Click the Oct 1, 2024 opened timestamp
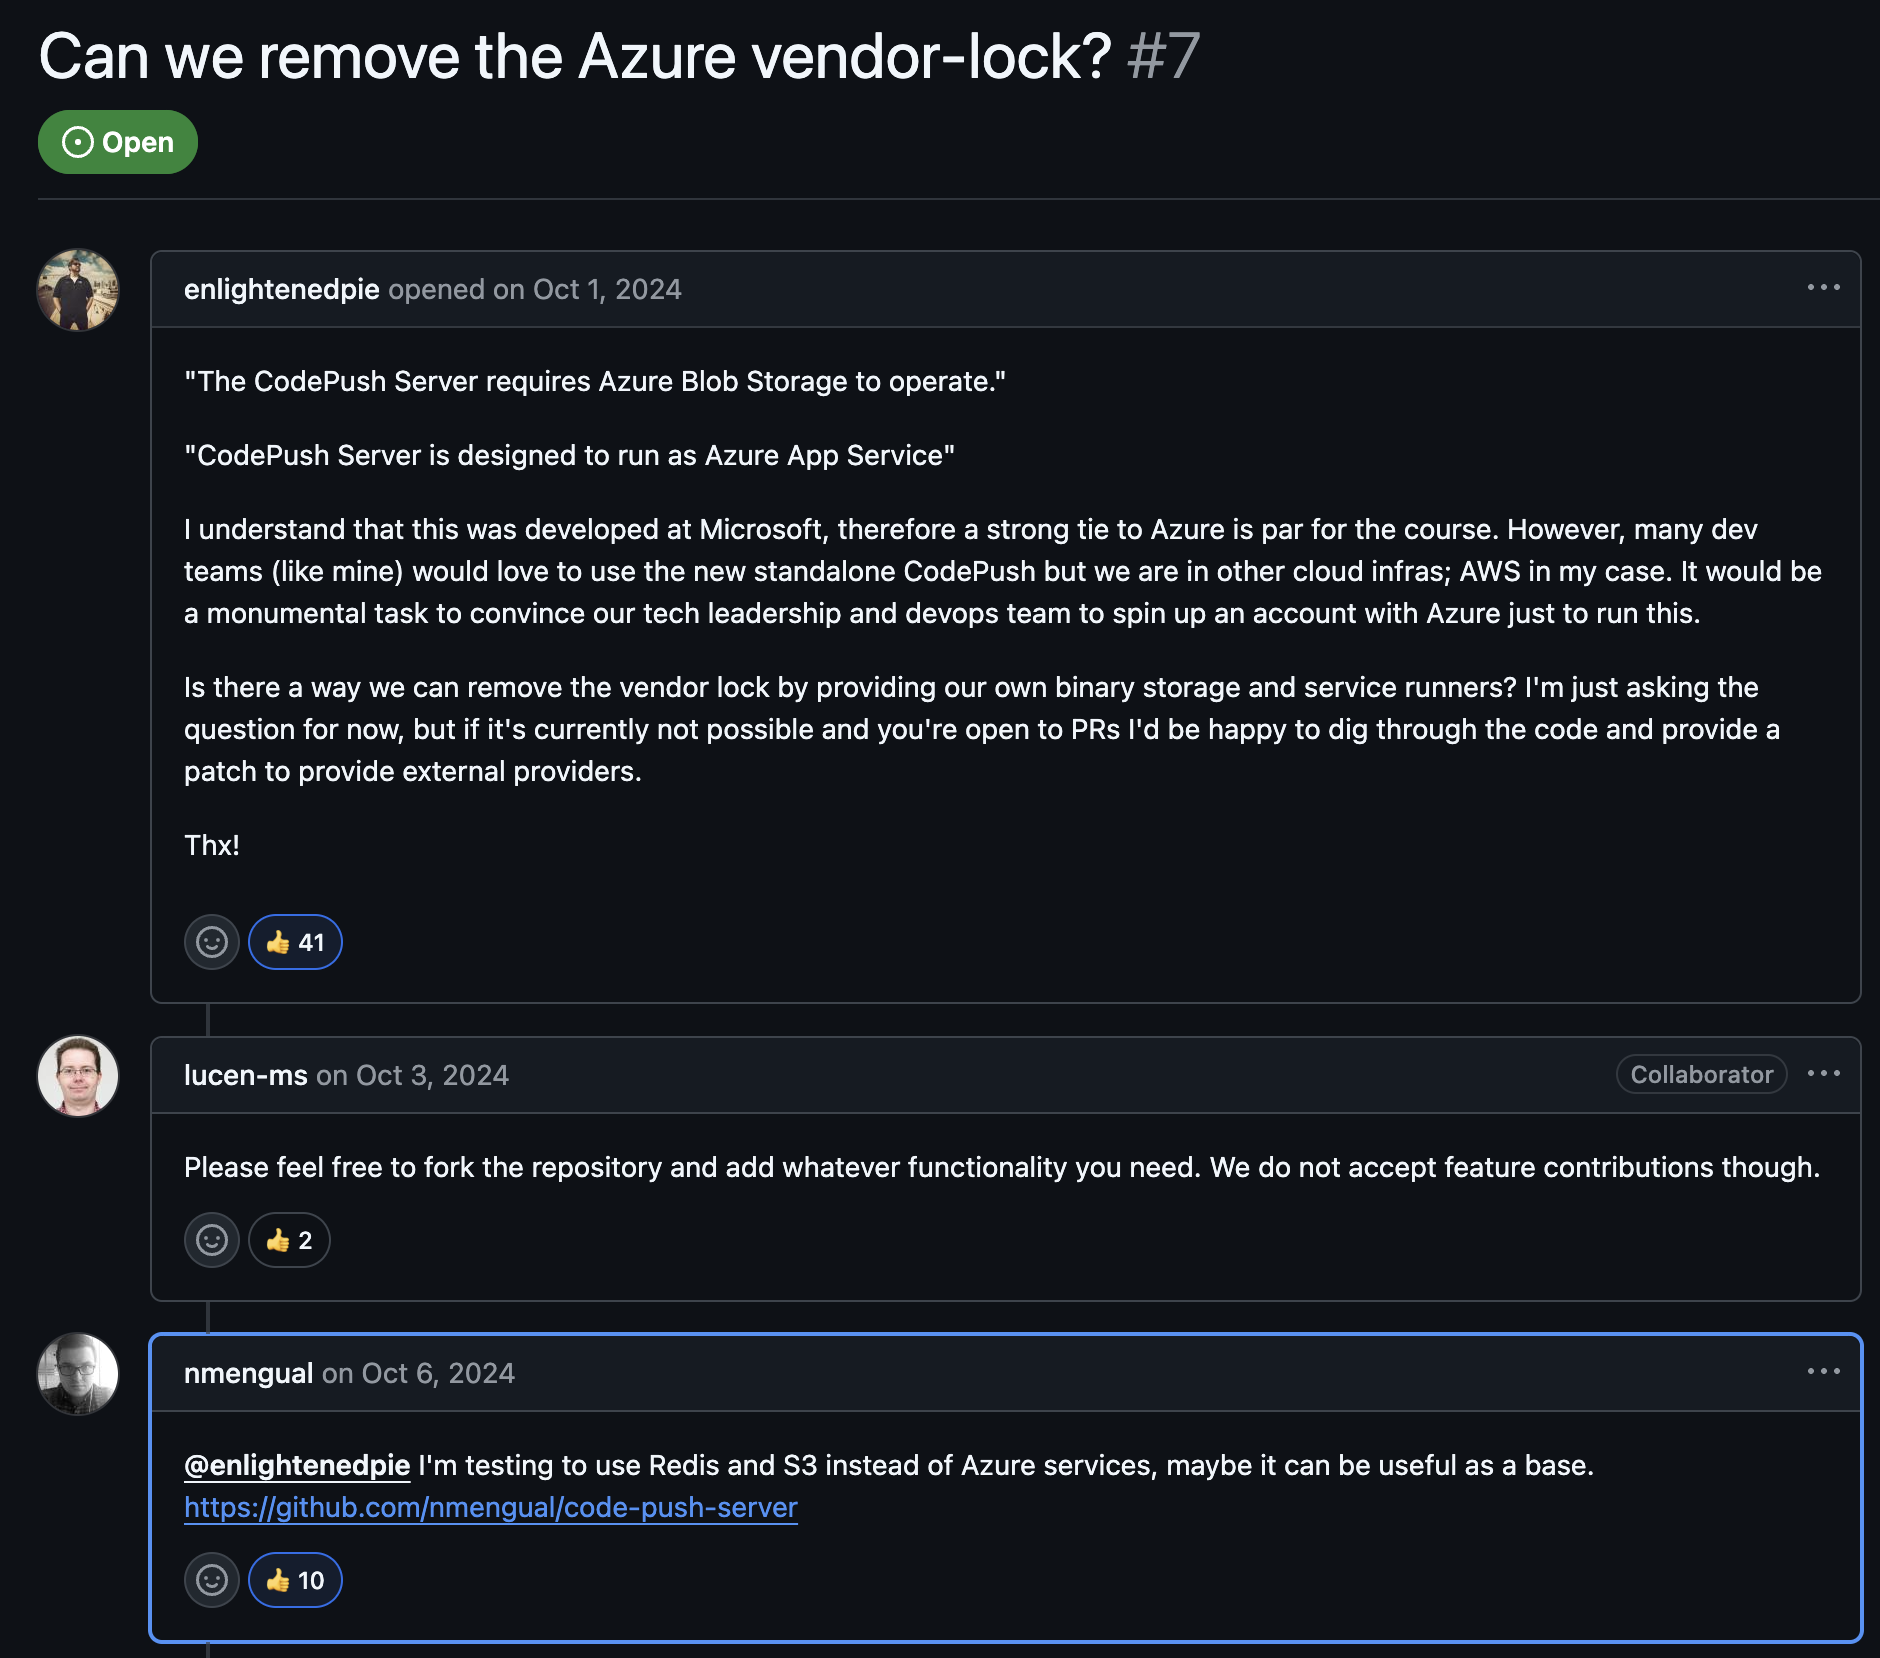1880x1658 pixels. pyautogui.click(x=607, y=289)
